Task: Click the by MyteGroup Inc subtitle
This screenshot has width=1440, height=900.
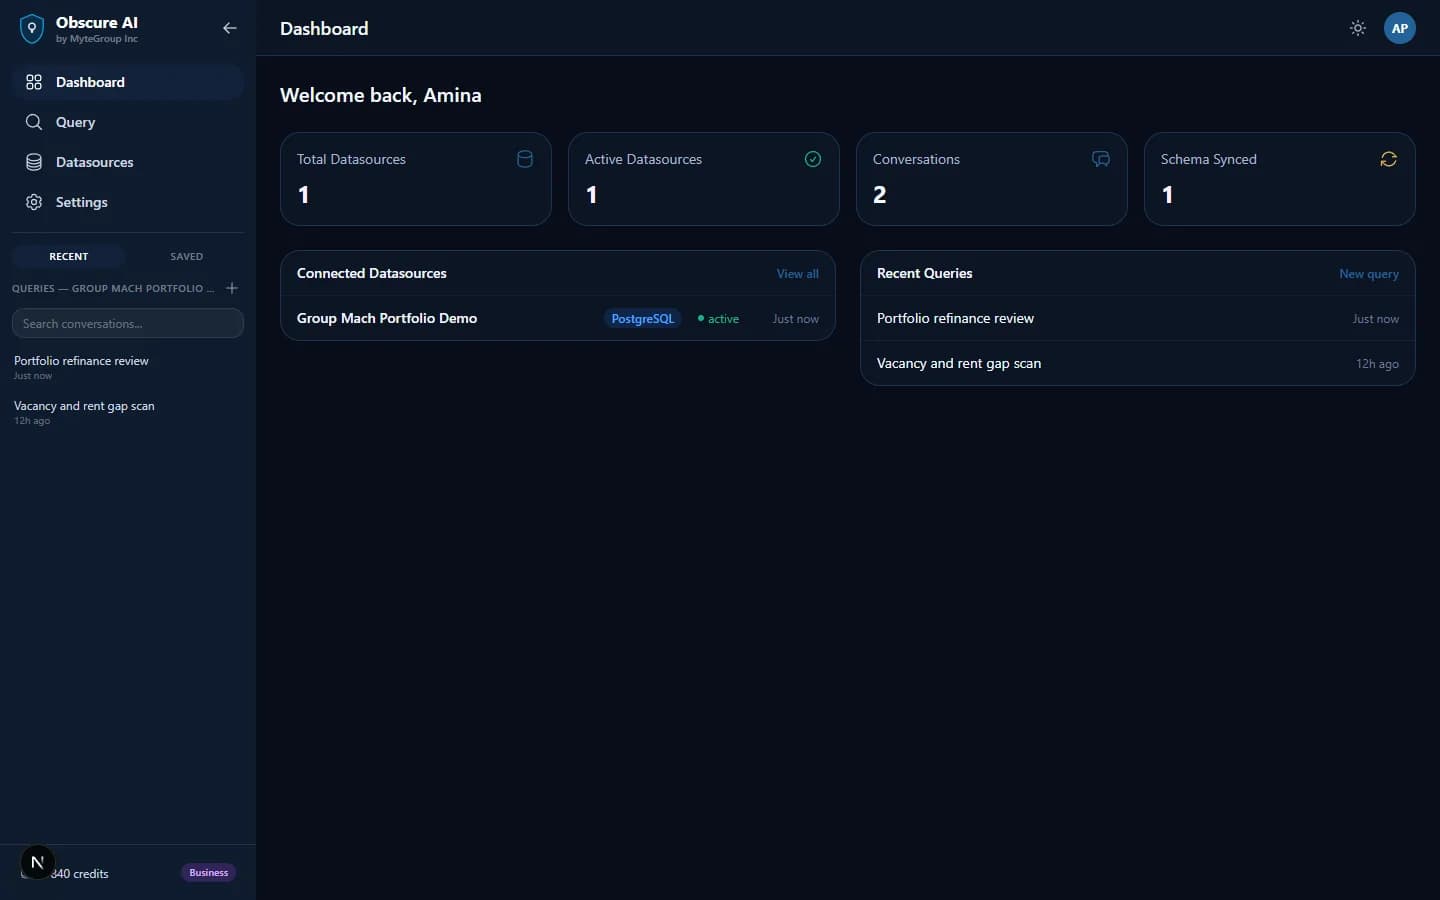Action: point(97,39)
